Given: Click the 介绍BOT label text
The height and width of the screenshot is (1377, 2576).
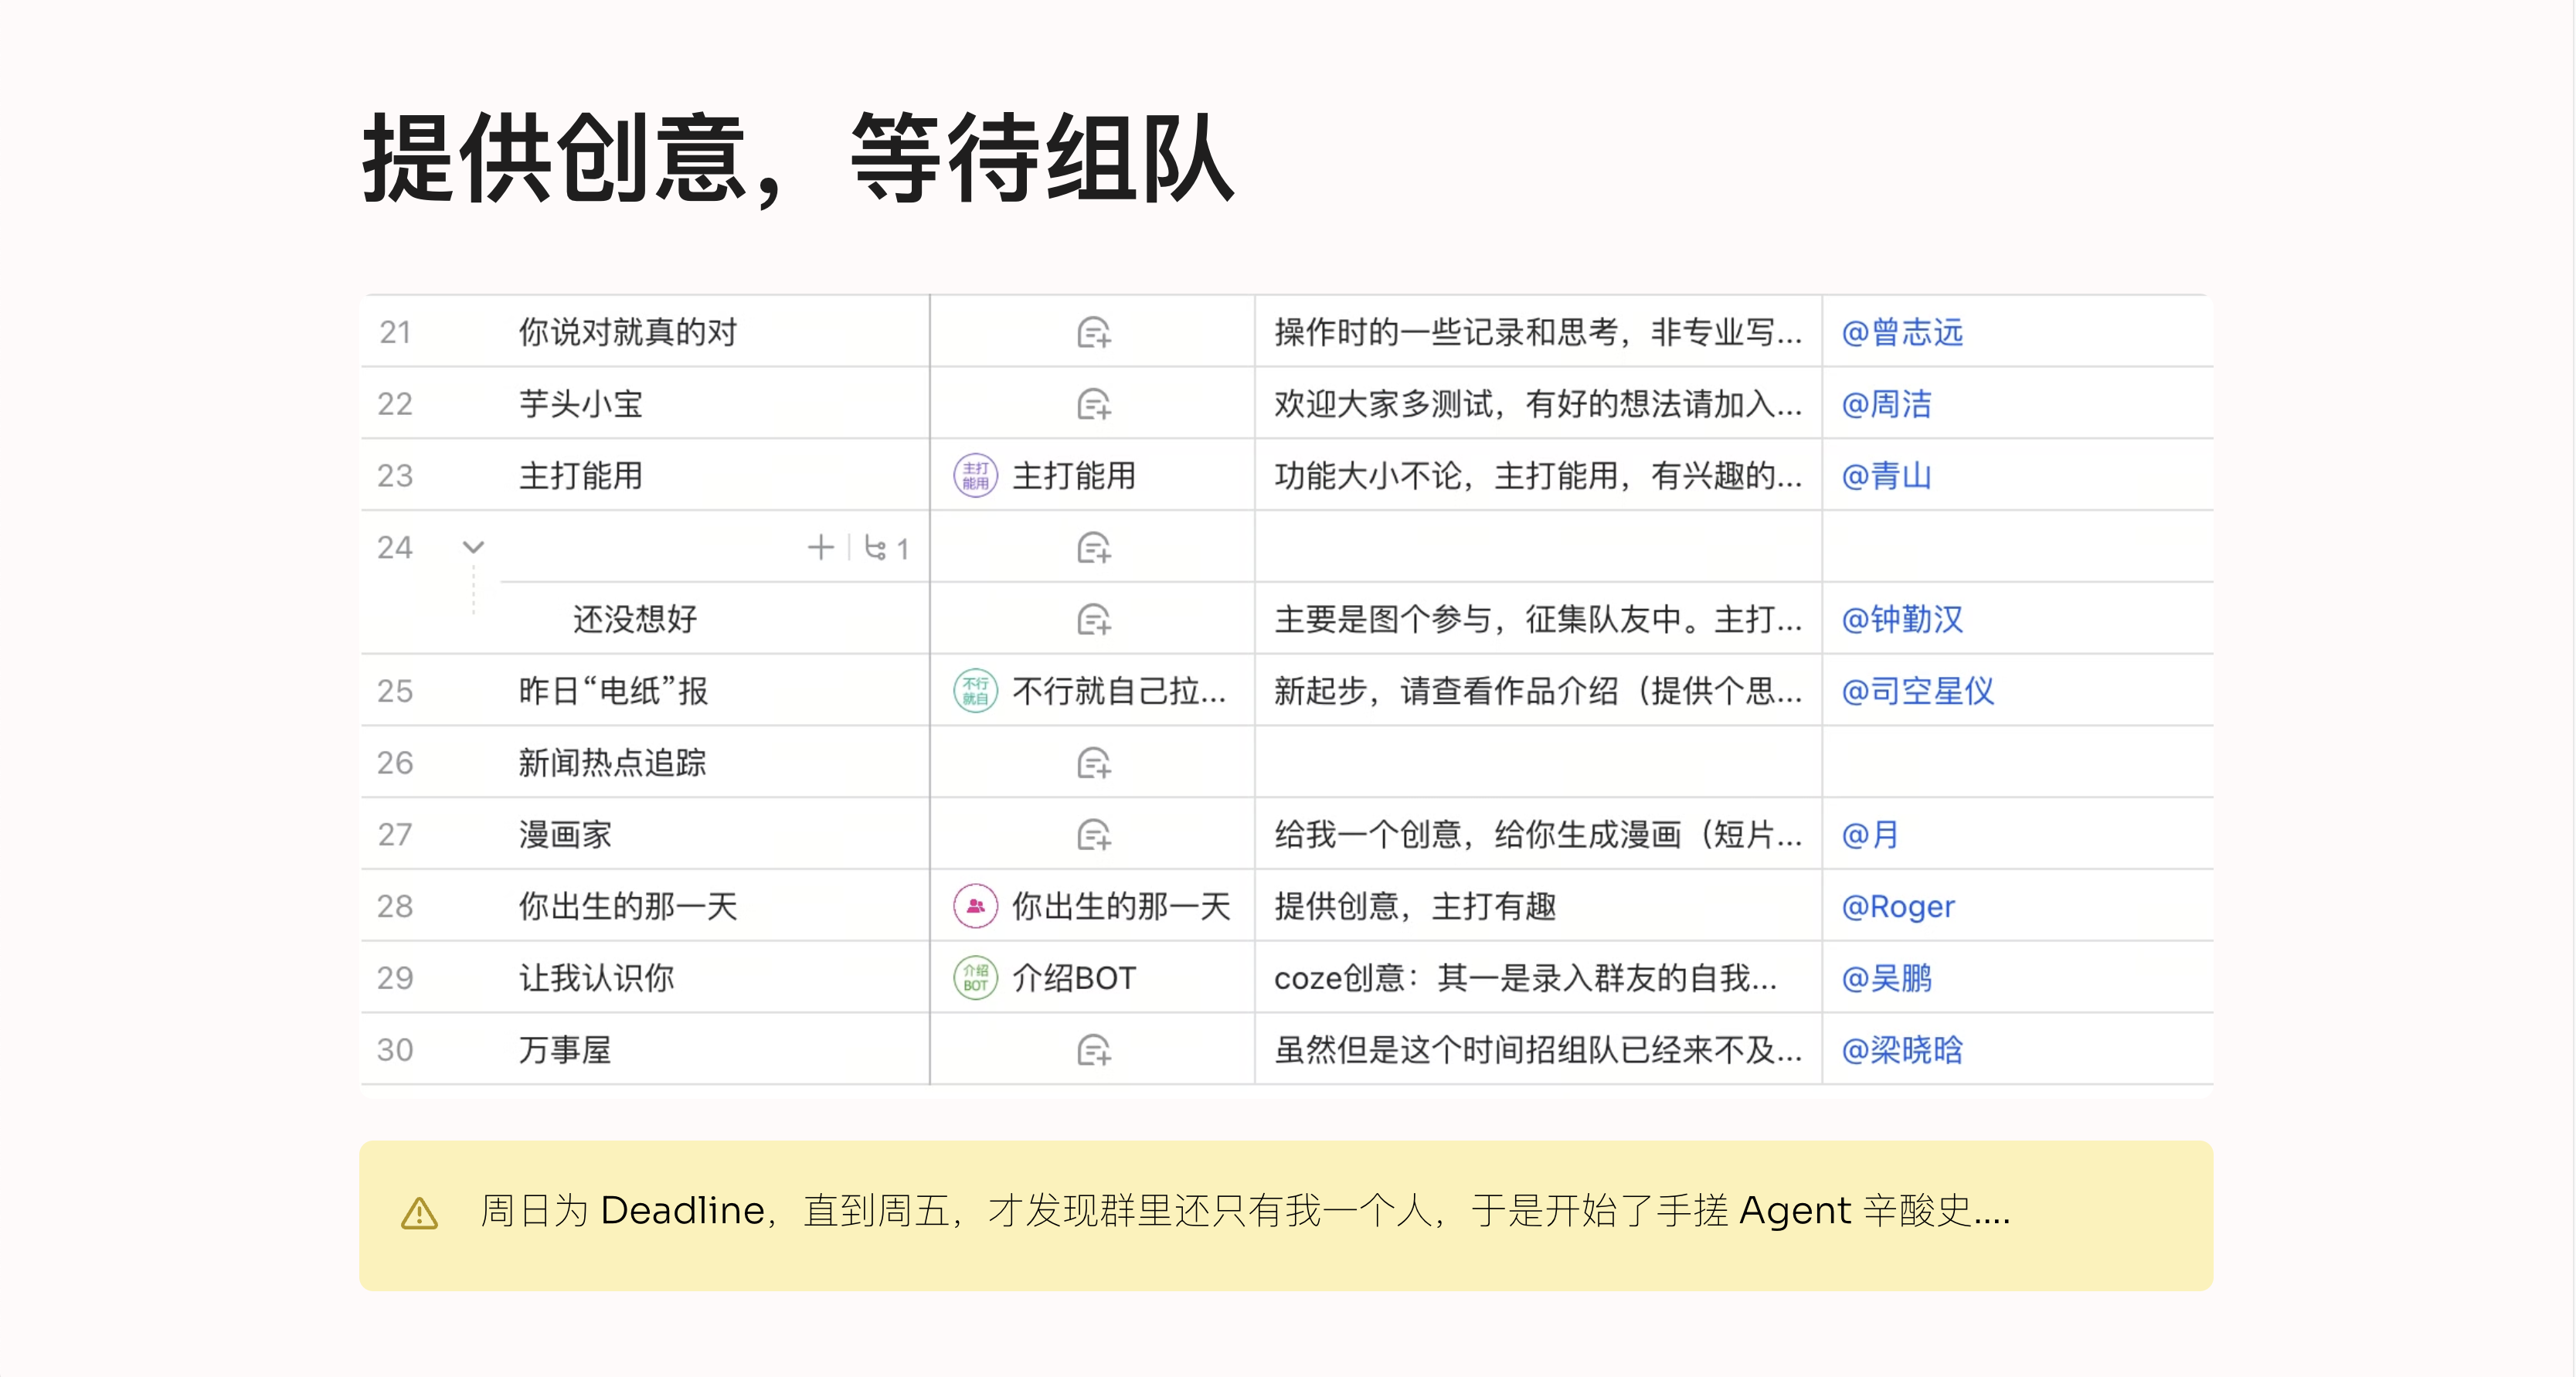Looking at the screenshot, I should click(1074, 978).
